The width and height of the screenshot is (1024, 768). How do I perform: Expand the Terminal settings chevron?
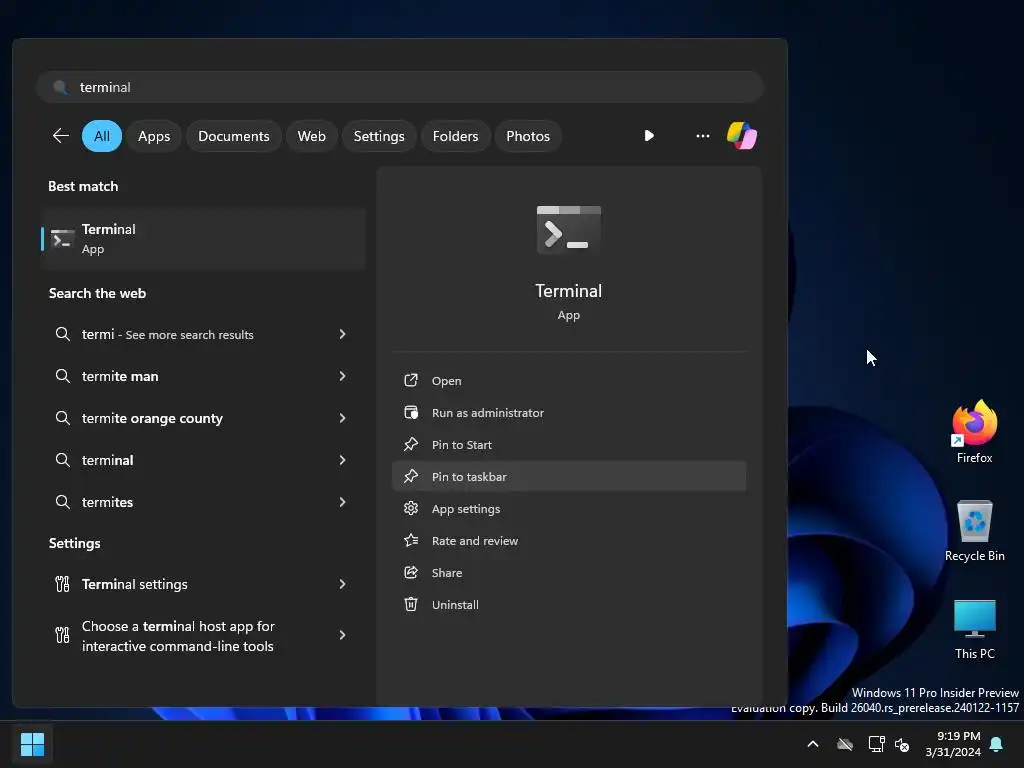pyautogui.click(x=342, y=584)
